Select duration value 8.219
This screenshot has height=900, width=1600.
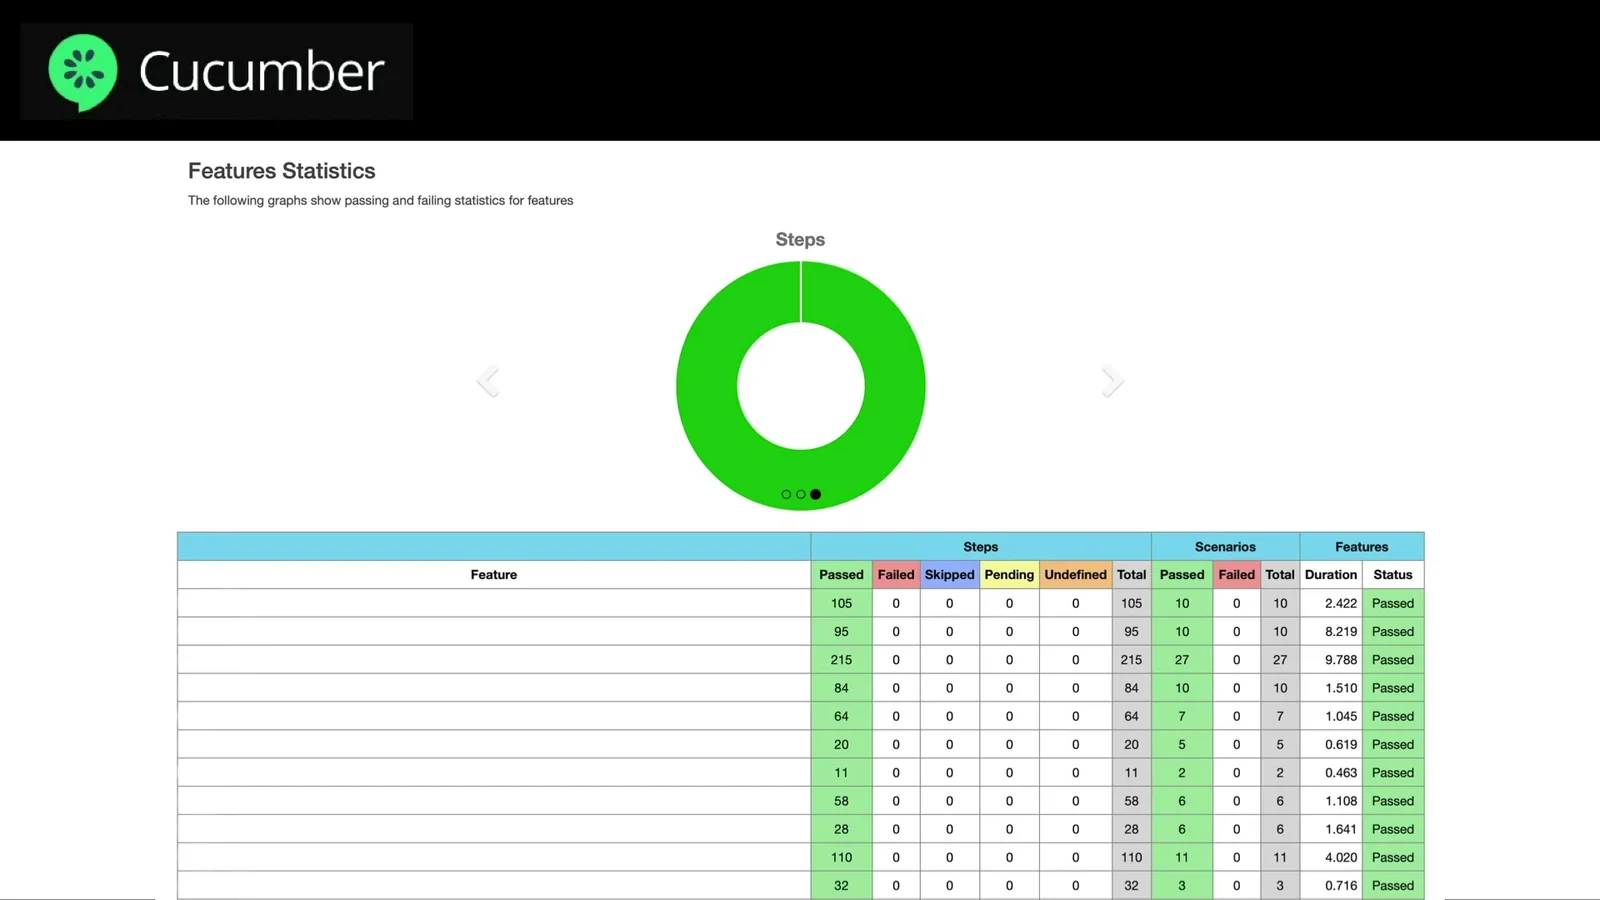click(1341, 632)
